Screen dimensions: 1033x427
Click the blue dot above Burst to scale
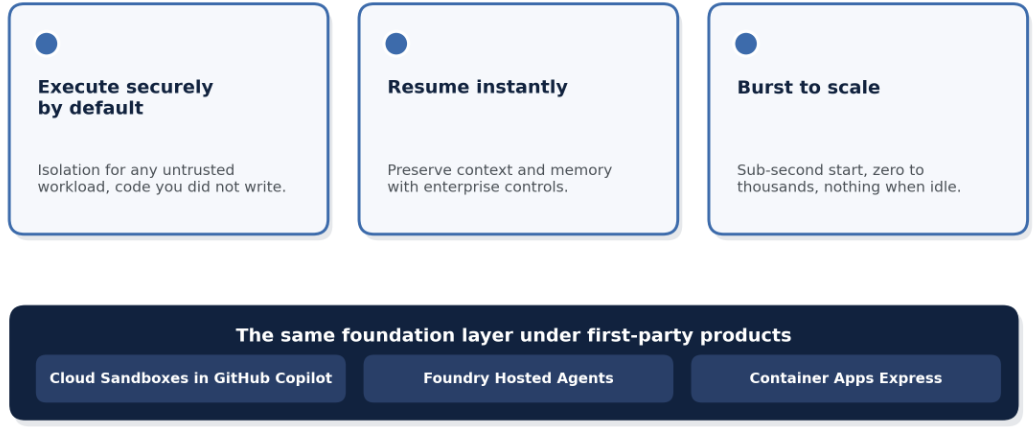point(746,44)
